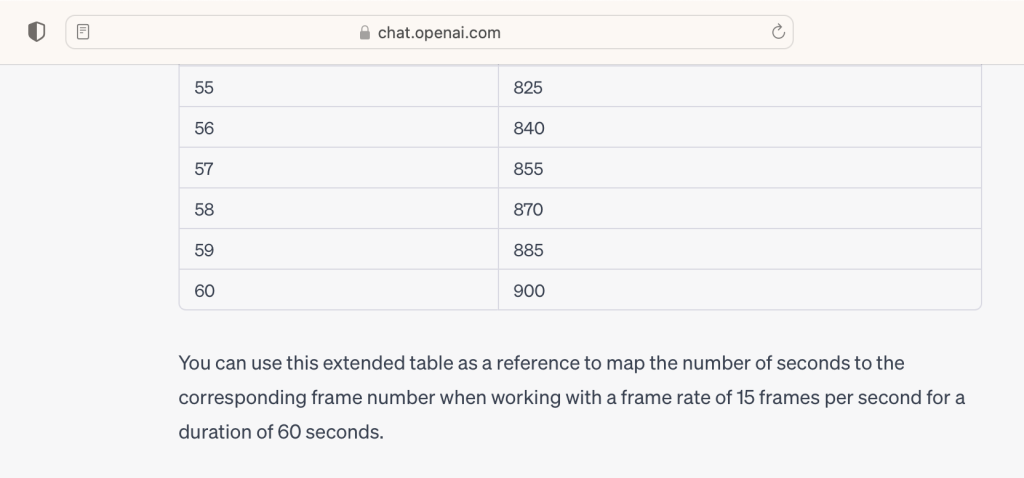The height and width of the screenshot is (478, 1024).
Task: Click the row cell labeled 58
Action: pos(338,208)
